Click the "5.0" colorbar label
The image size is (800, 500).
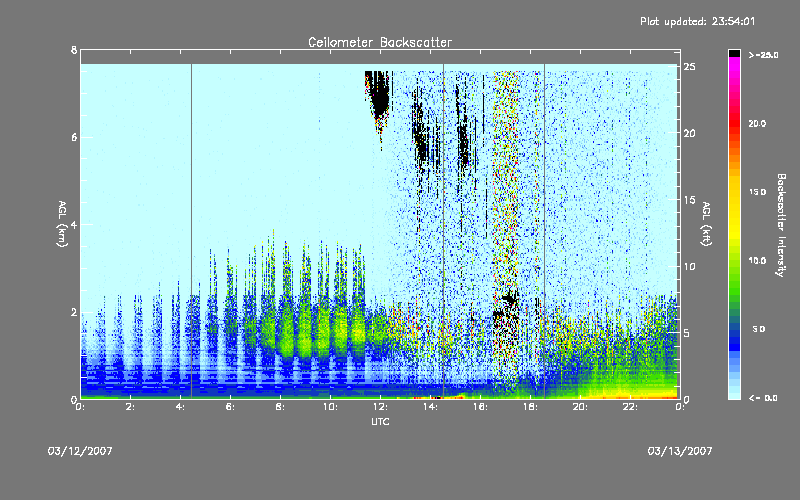pos(759,329)
